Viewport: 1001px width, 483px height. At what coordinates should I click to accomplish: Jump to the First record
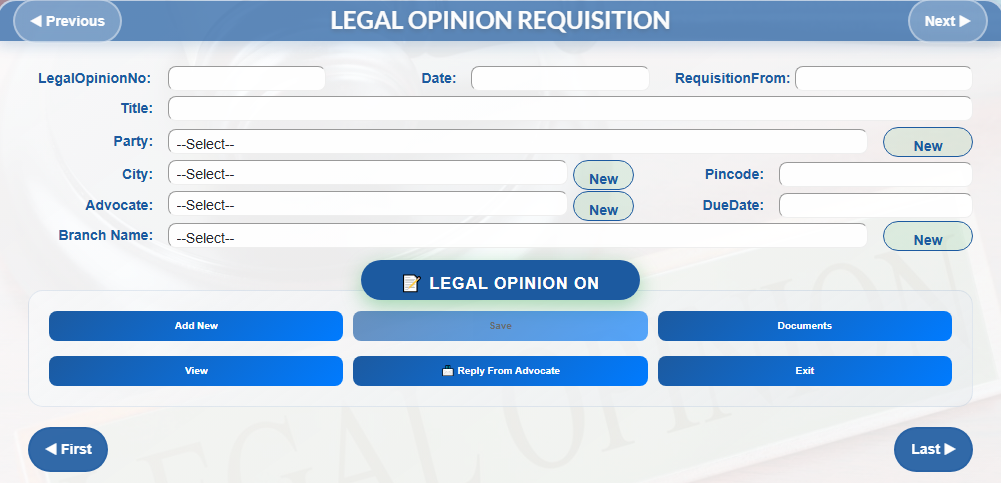(68, 449)
